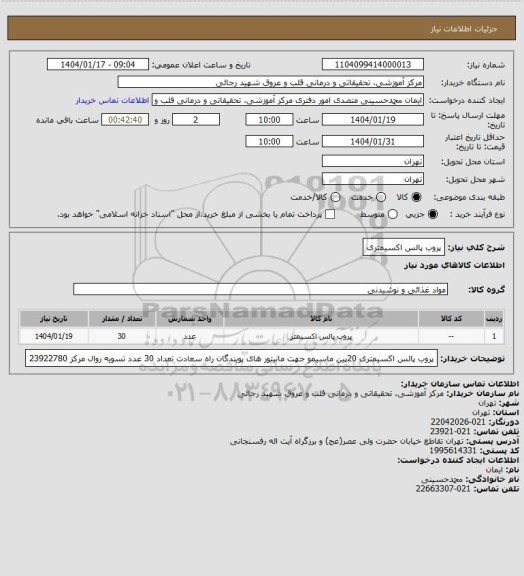This screenshot has height=576, width=524.
Task: Click the postal code 1995614331
Action: click(x=453, y=450)
